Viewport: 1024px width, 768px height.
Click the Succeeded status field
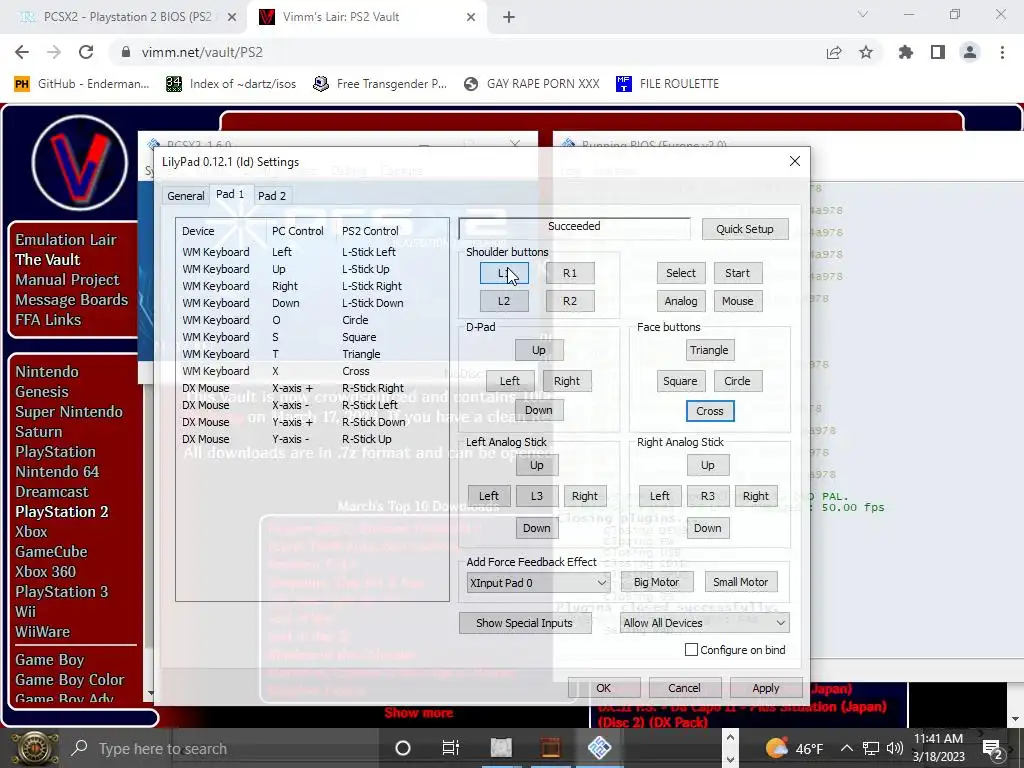coord(575,228)
